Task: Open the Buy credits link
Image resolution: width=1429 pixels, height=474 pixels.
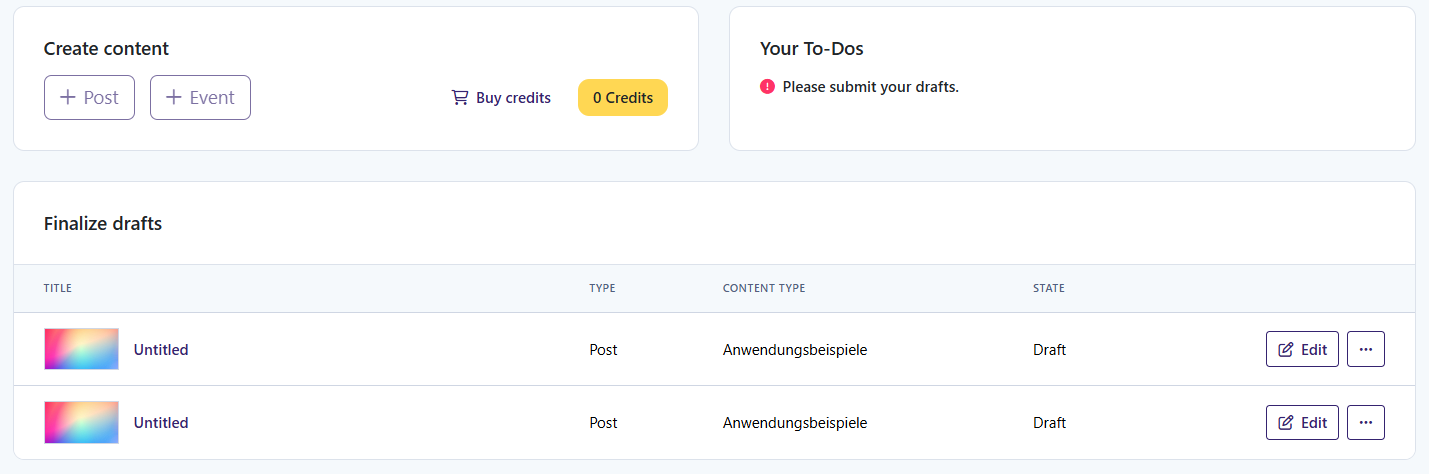Action: pos(501,98)
